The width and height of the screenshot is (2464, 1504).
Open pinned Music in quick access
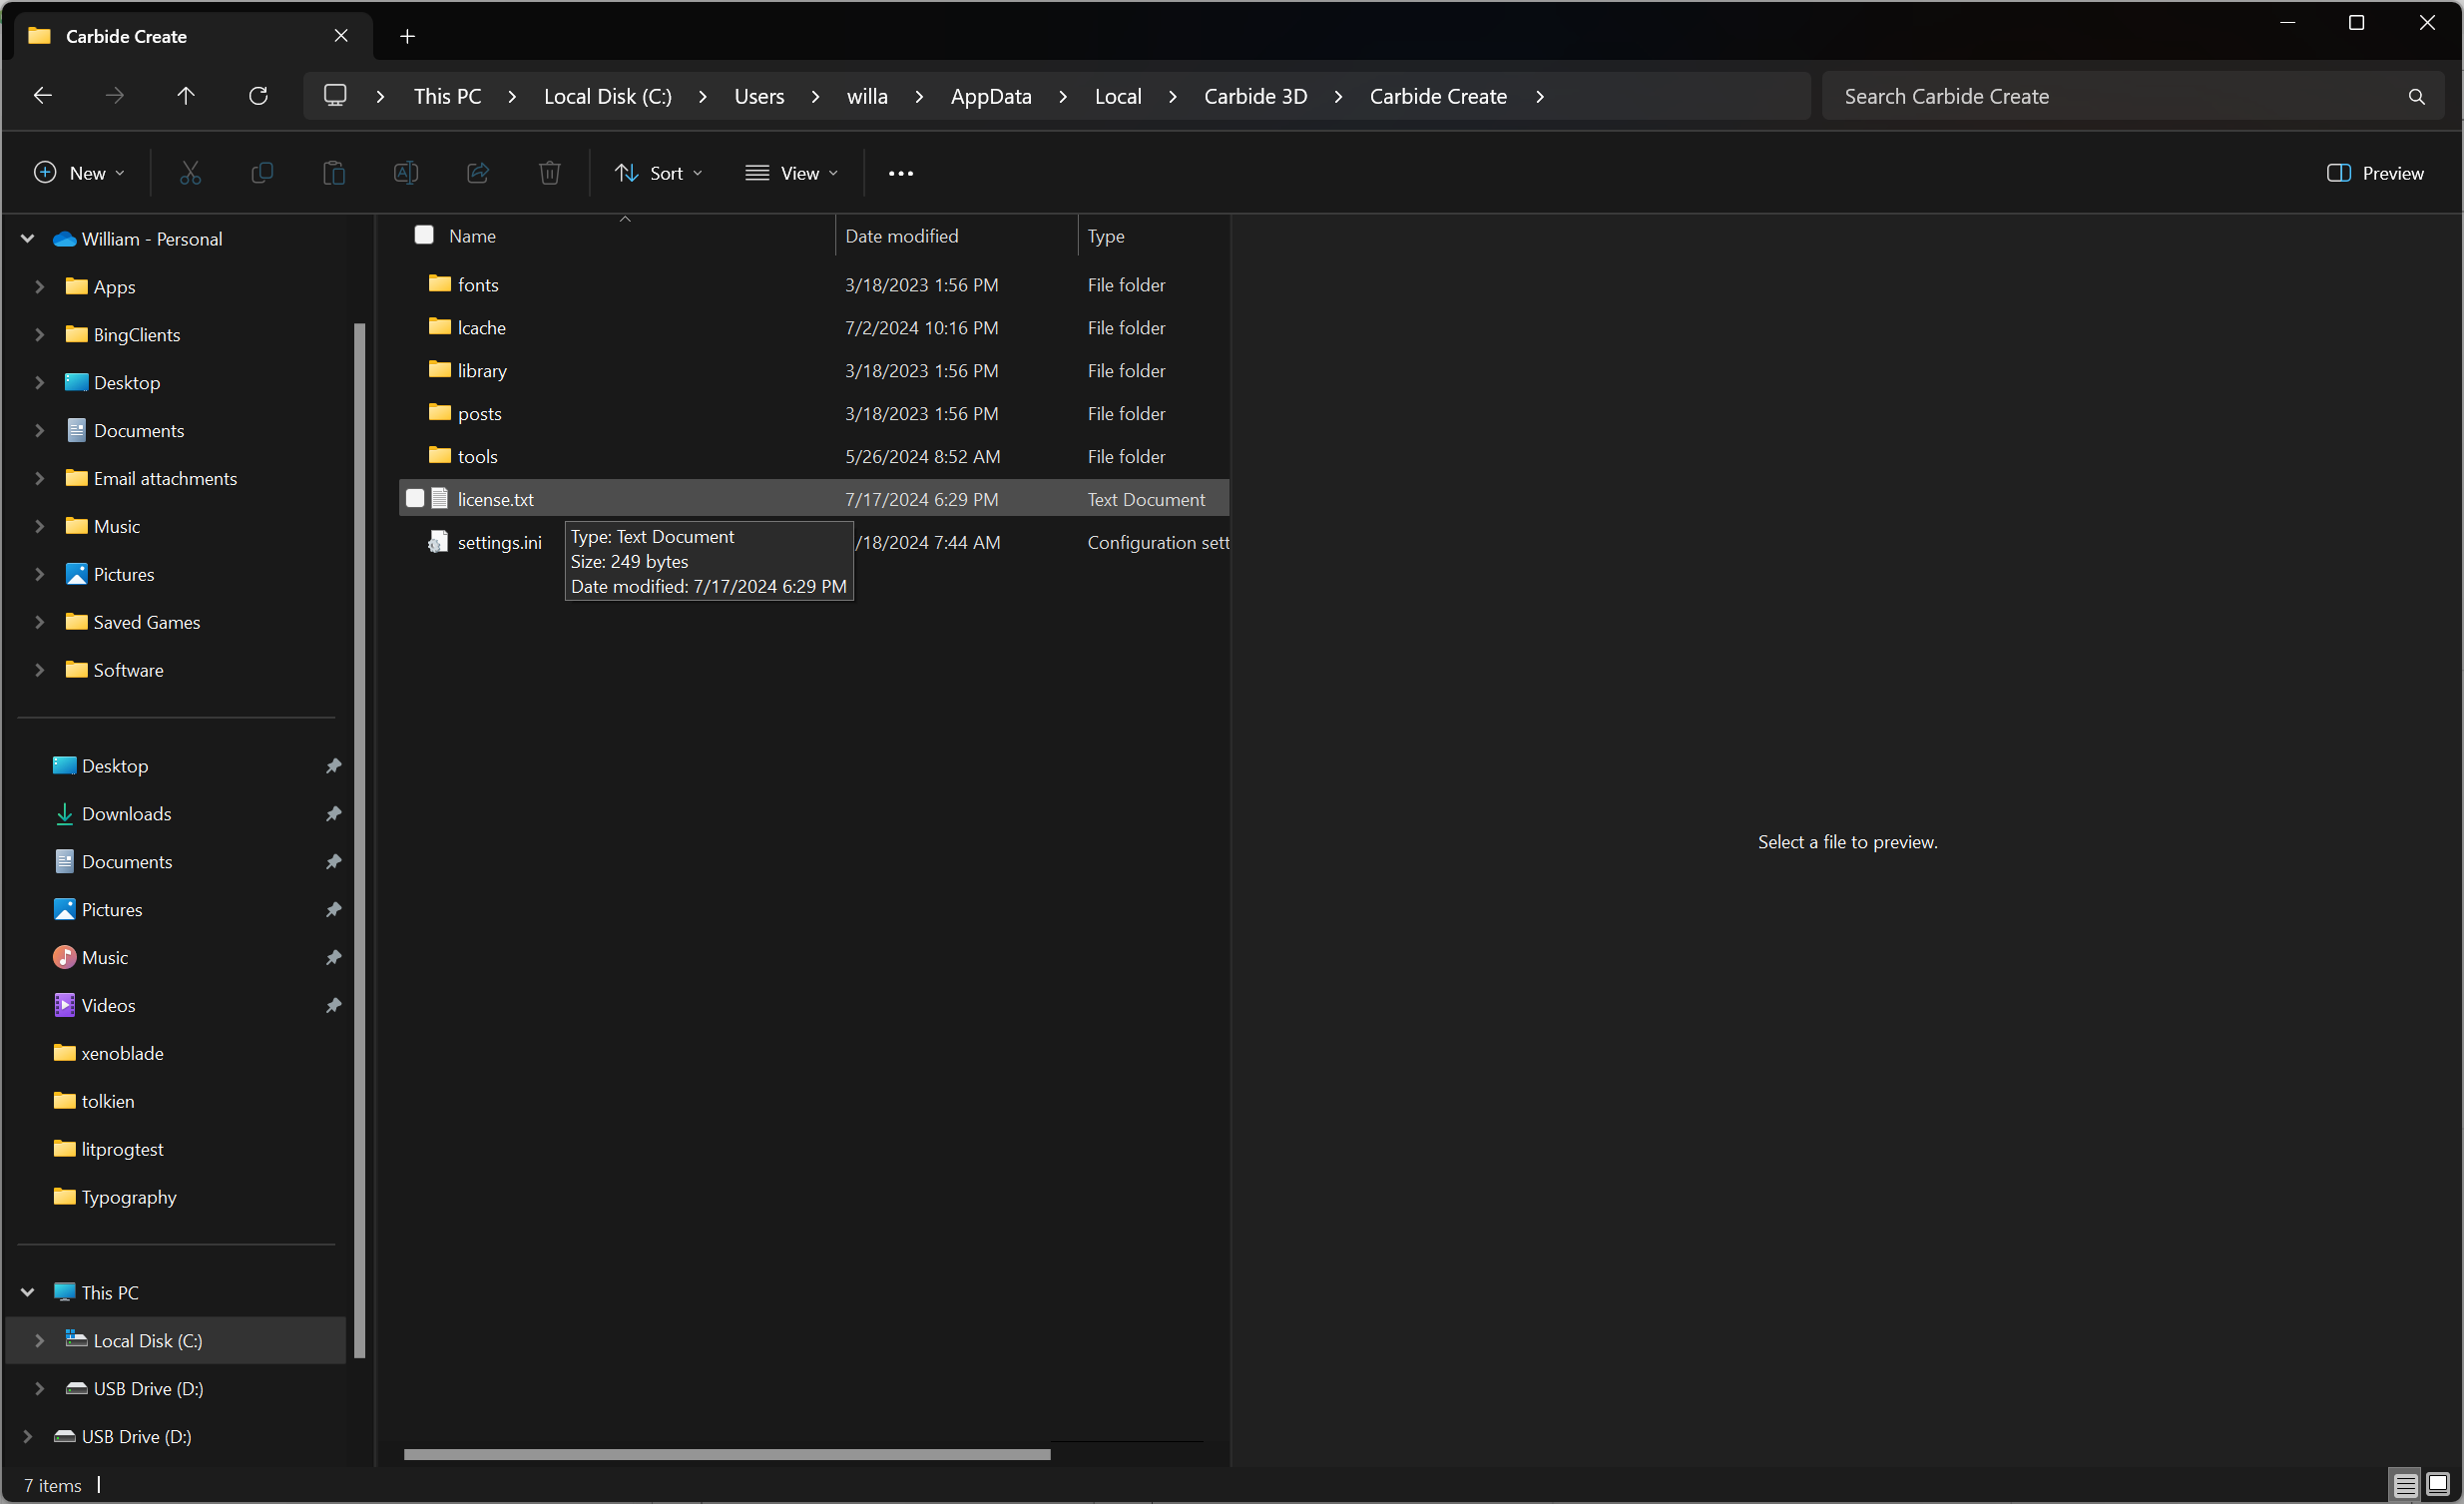coord(105,957)
